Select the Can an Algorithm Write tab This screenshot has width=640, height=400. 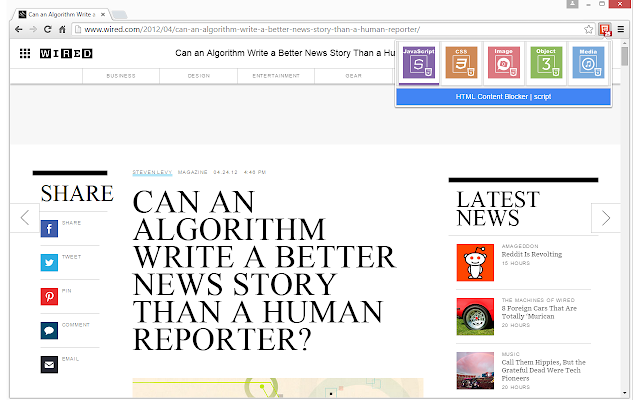click(61, 14)
